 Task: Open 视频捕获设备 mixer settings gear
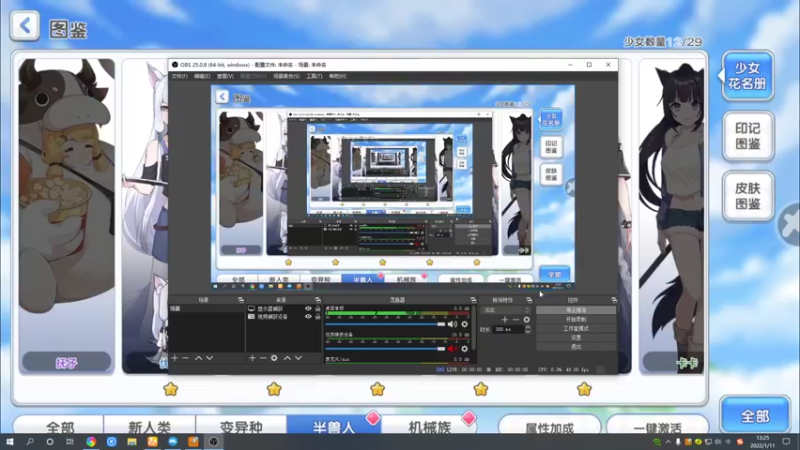click(465, 349)
